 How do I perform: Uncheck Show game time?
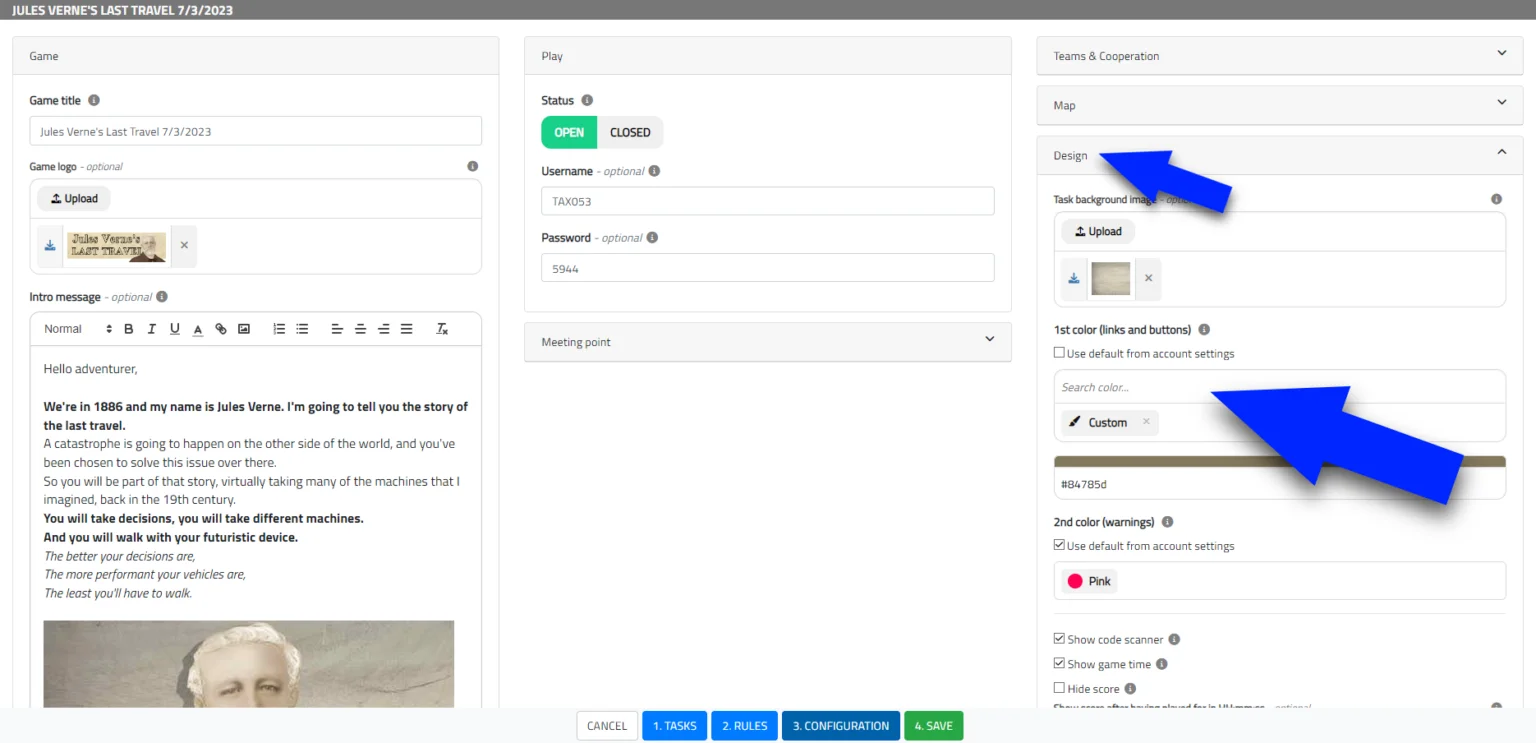pos(1059,664)
